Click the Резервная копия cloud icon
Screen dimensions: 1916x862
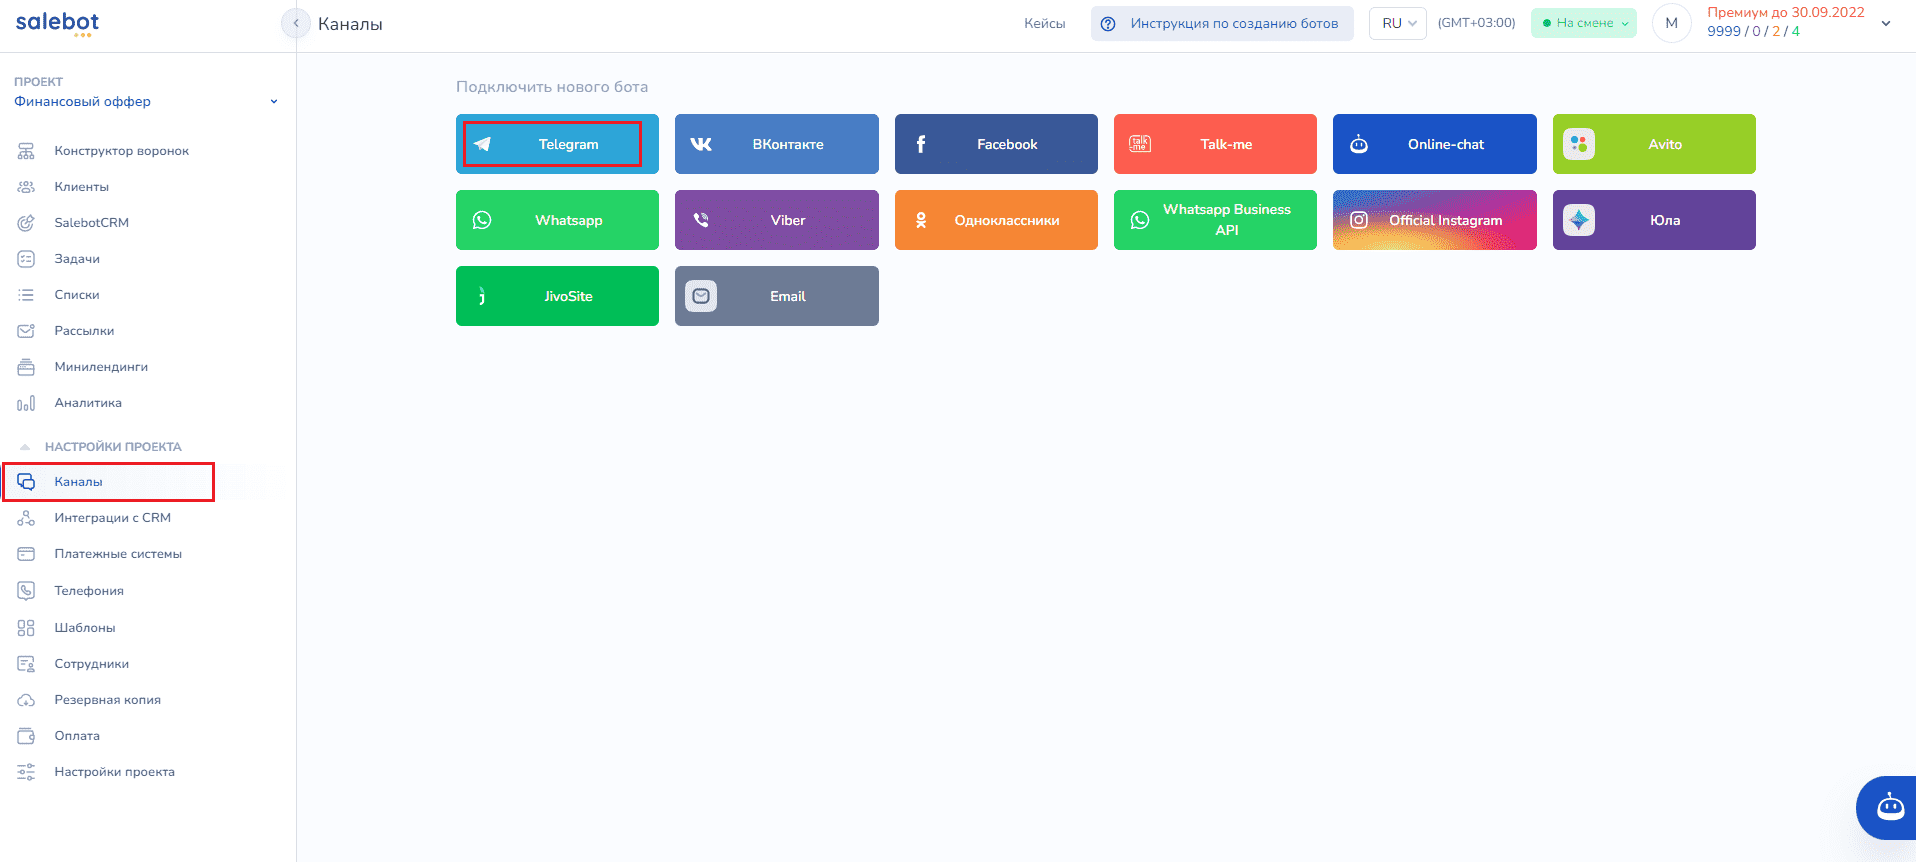(26, 700)
